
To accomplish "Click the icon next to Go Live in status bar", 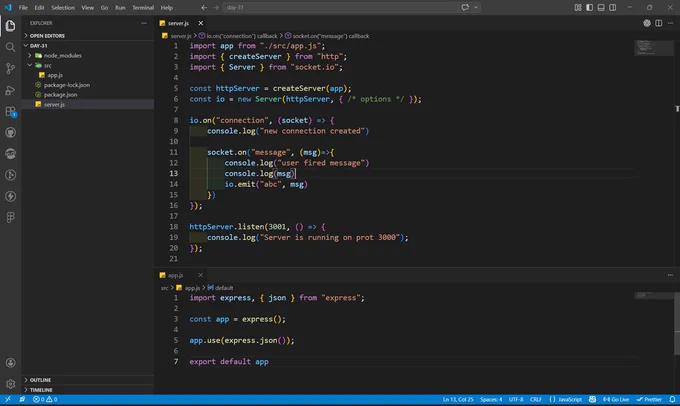I will click(592, 399).
